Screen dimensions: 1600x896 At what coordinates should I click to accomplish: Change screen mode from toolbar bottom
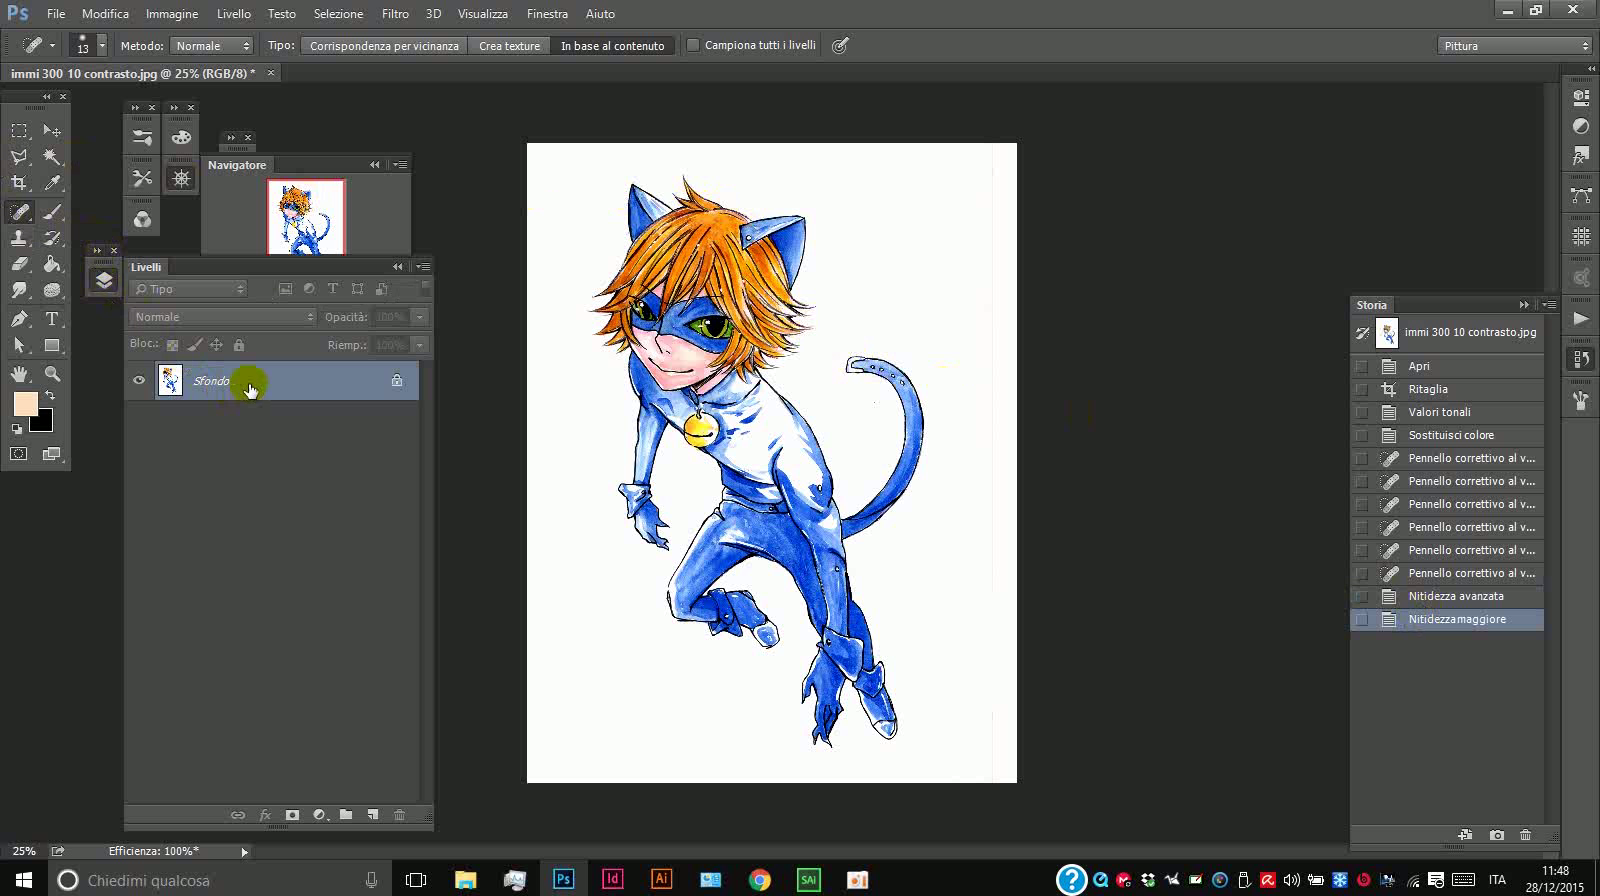click(52, 454)
